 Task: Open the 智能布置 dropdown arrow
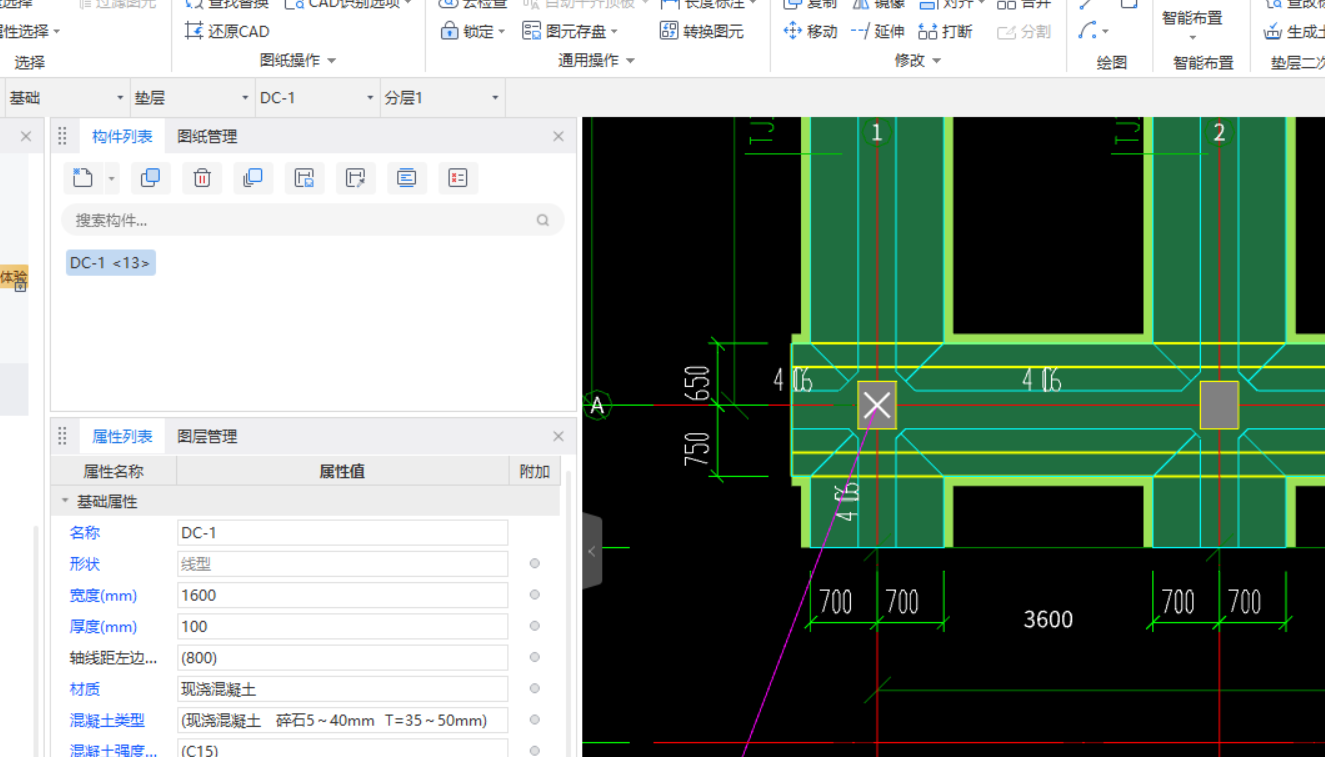[1192, 39]
